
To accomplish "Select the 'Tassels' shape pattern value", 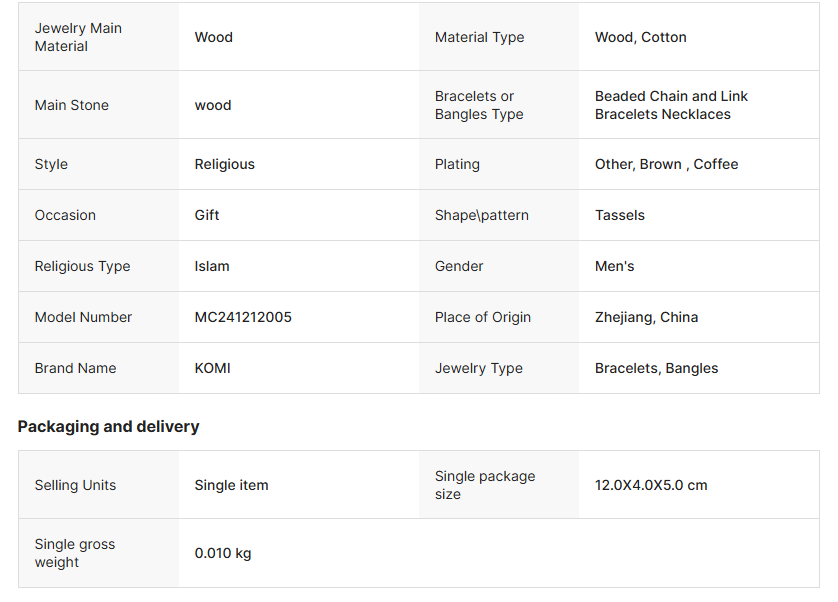I will (619, 215).
